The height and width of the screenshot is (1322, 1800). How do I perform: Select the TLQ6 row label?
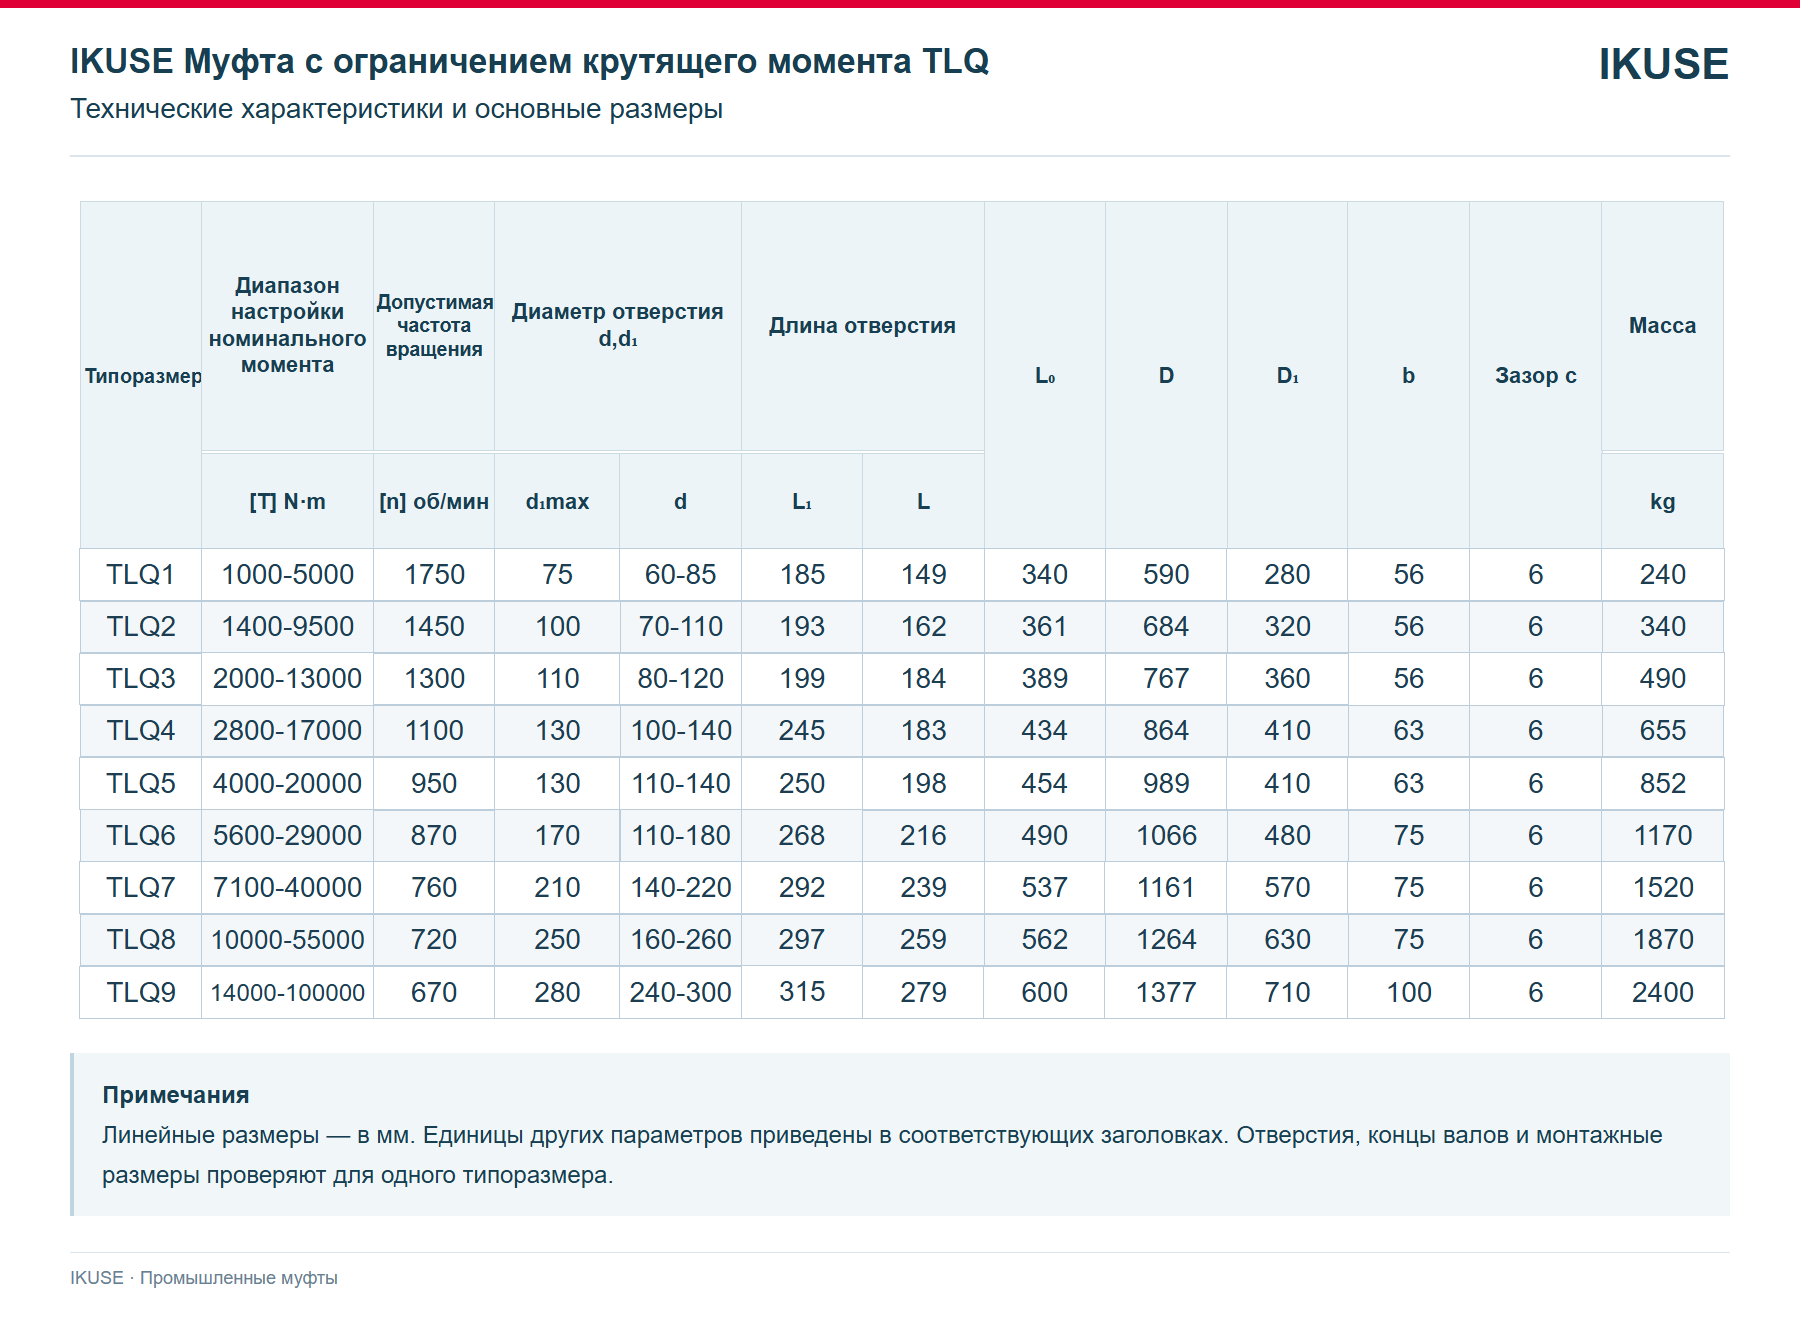pos(141,835)
